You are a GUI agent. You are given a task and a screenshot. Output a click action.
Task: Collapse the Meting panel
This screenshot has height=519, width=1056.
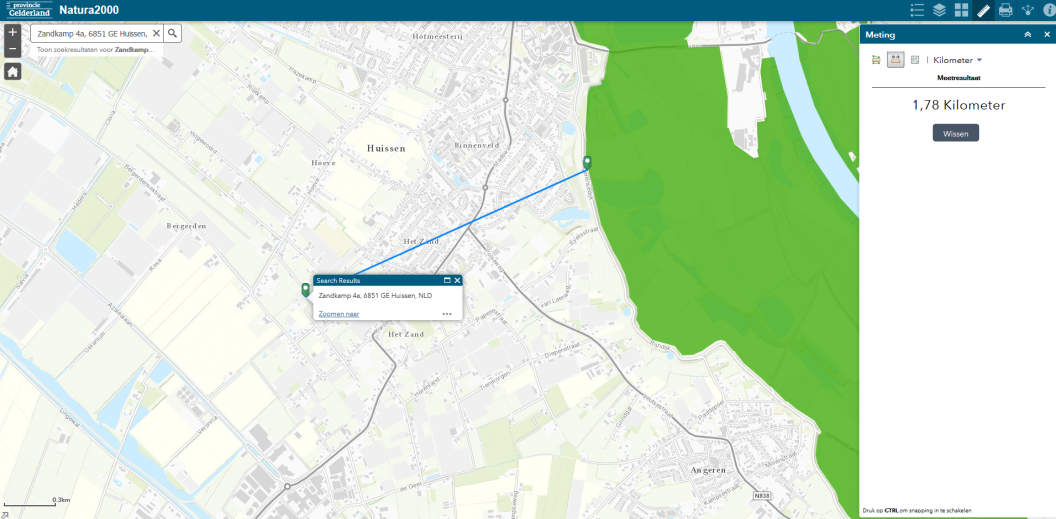point(1028,34)
